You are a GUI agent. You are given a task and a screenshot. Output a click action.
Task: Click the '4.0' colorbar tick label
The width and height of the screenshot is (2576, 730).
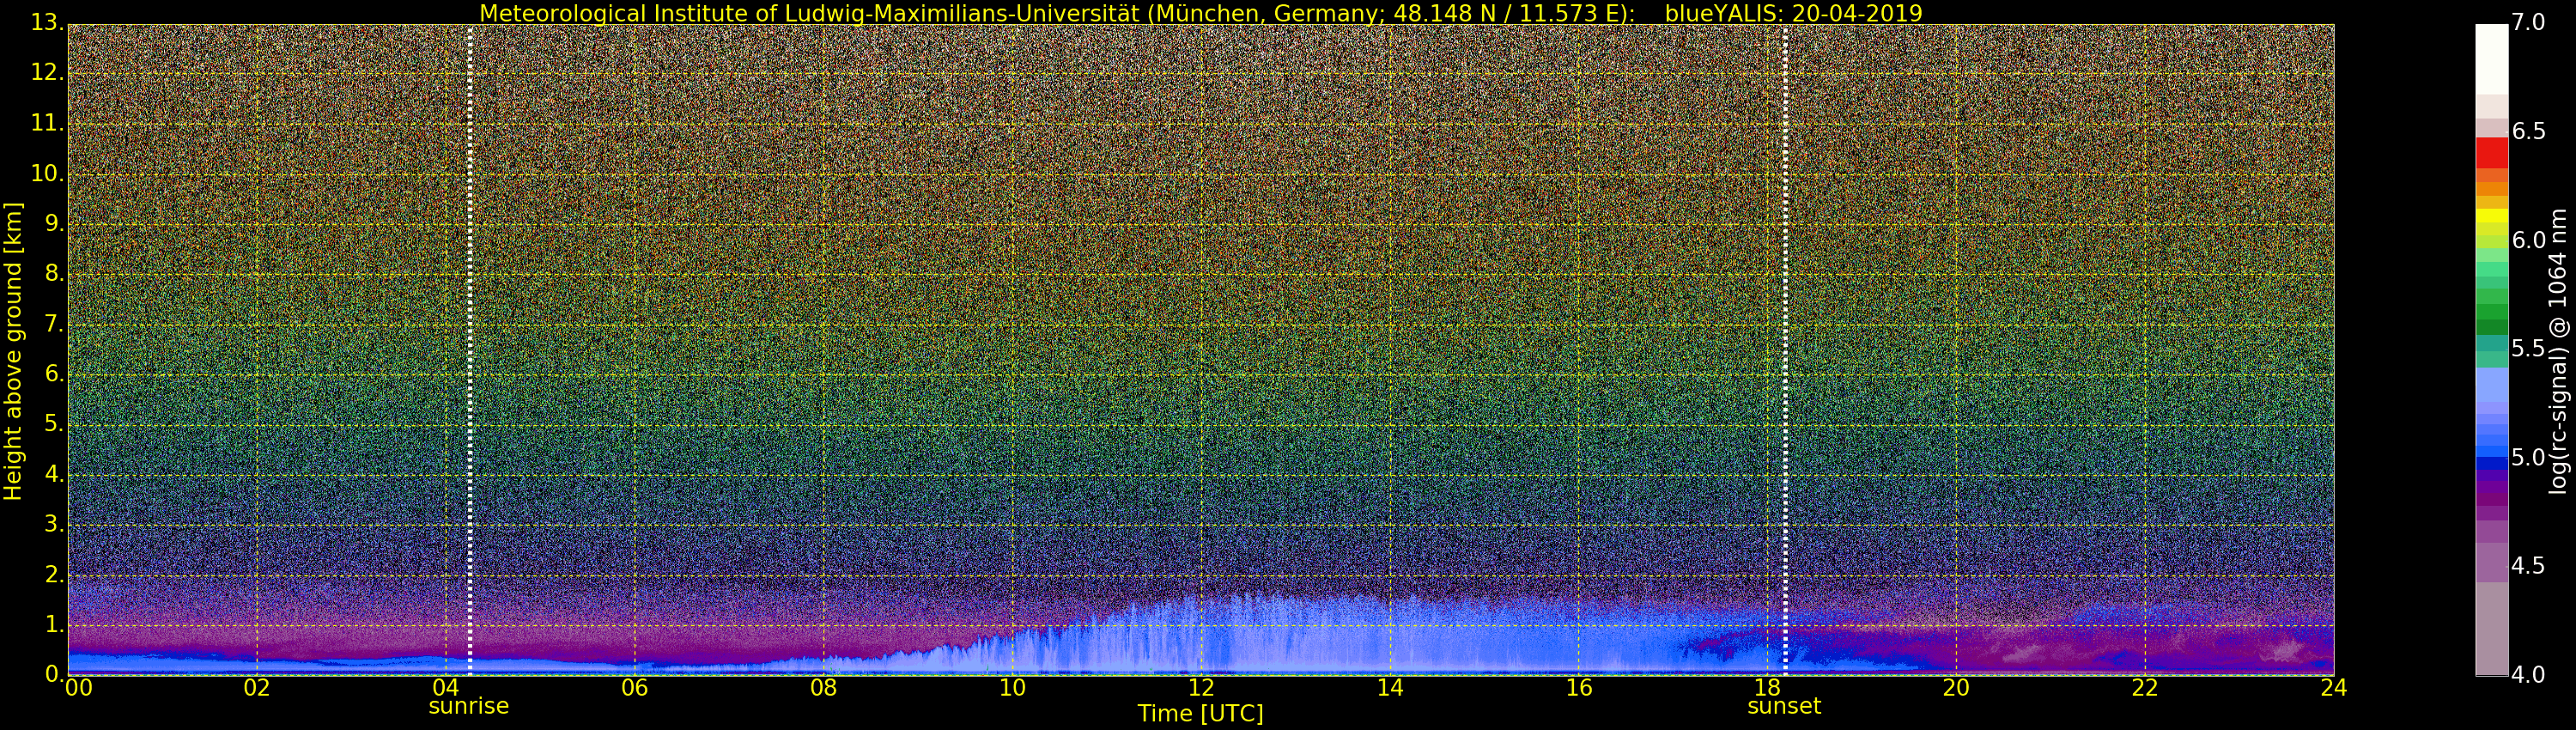click(x=2528, y=675)
